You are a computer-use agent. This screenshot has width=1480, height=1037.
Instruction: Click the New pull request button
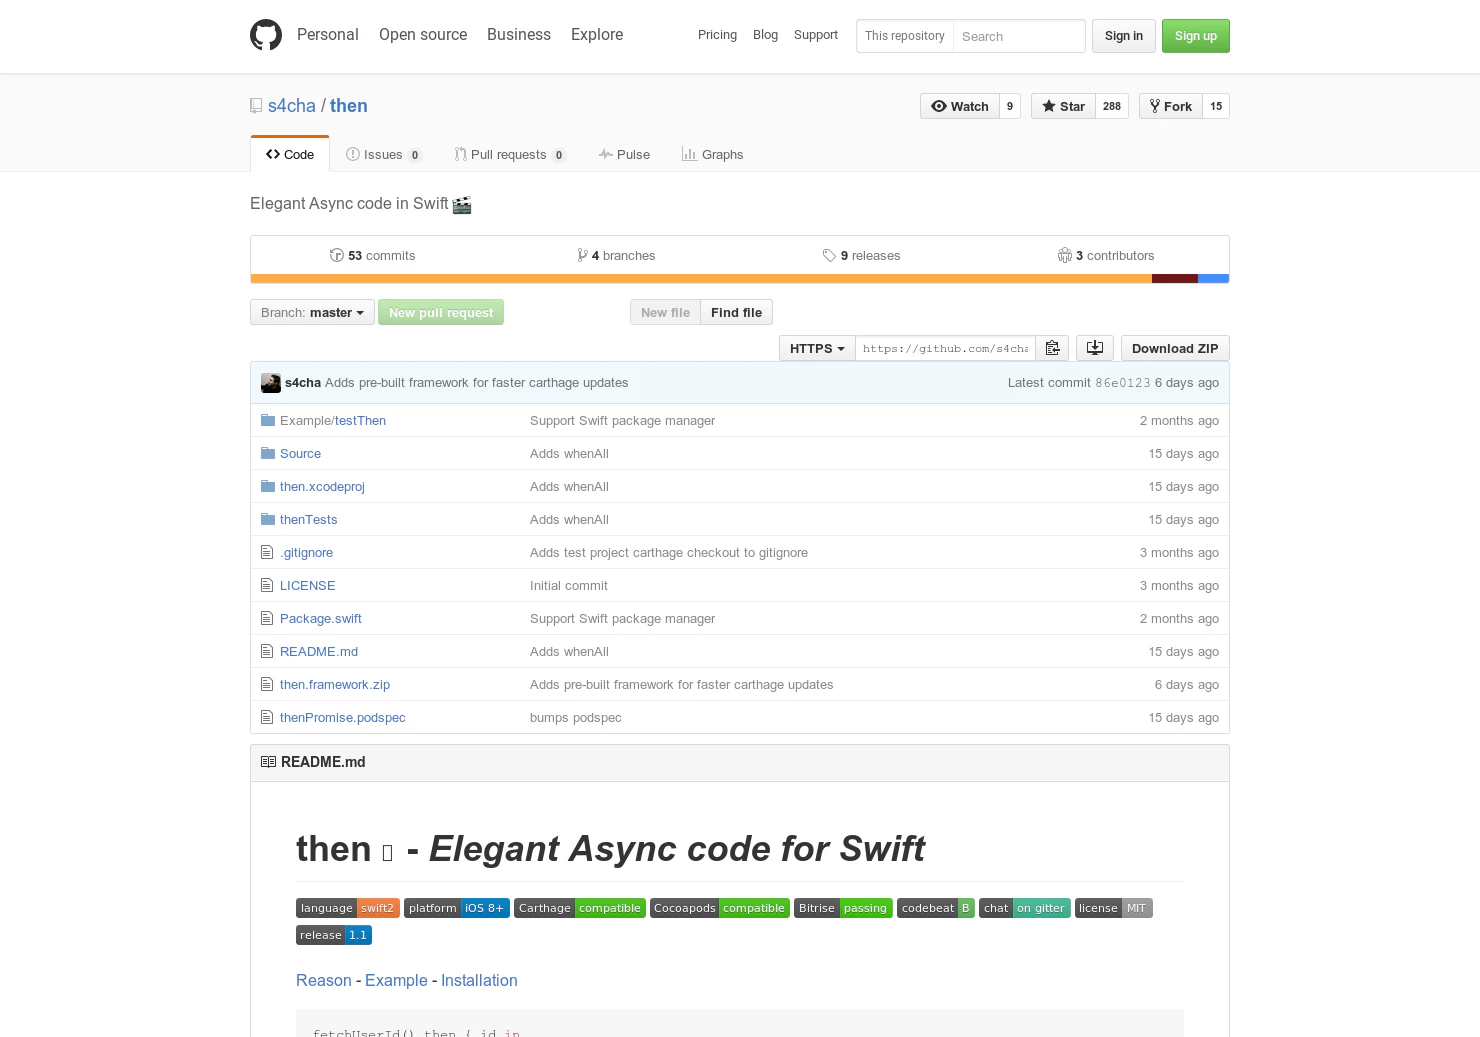tap(441, 312)
